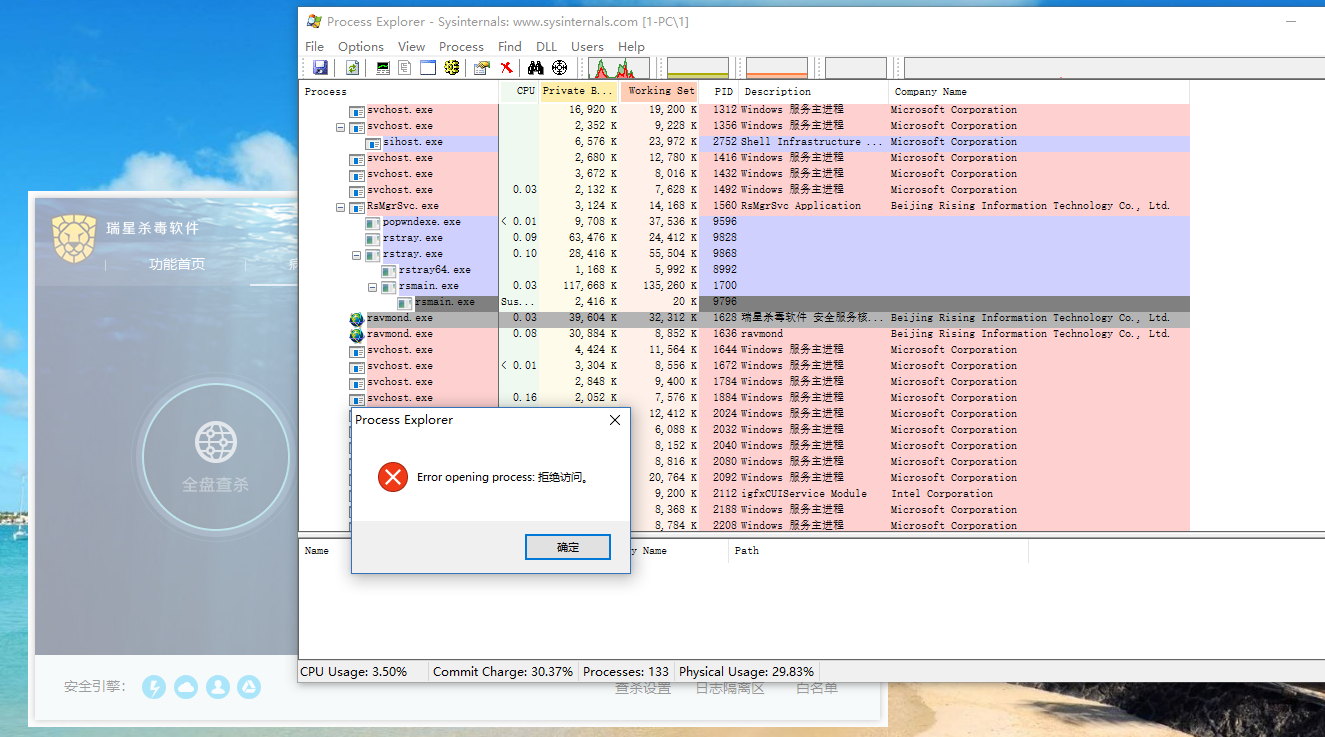The image size is (1325, 737).
Task: Click the globe full-scan icon in Rising window
Action: (x=215, y=442)
